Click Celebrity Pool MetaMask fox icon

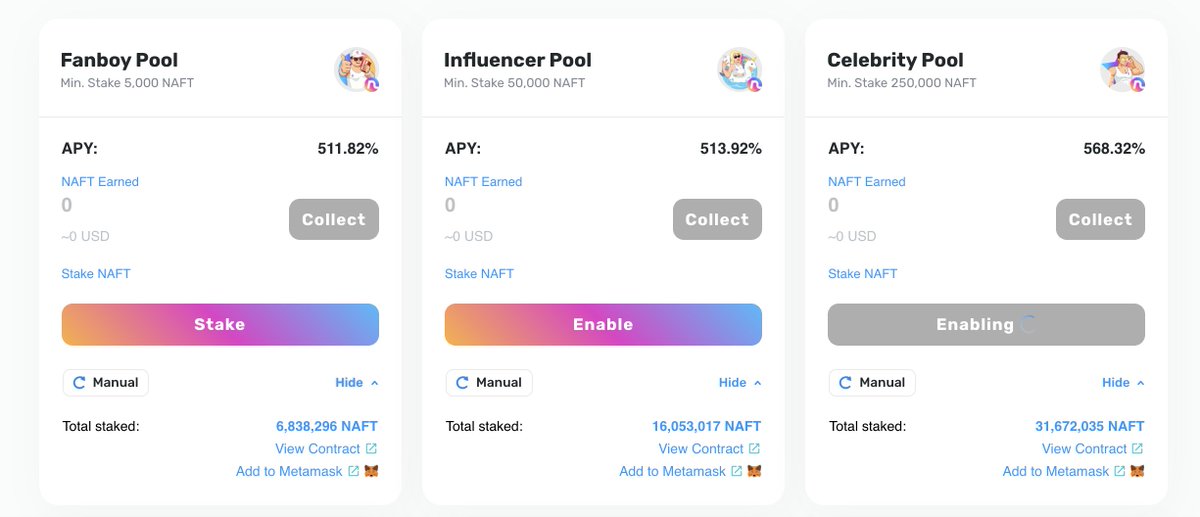click(x=1137, y=471)
